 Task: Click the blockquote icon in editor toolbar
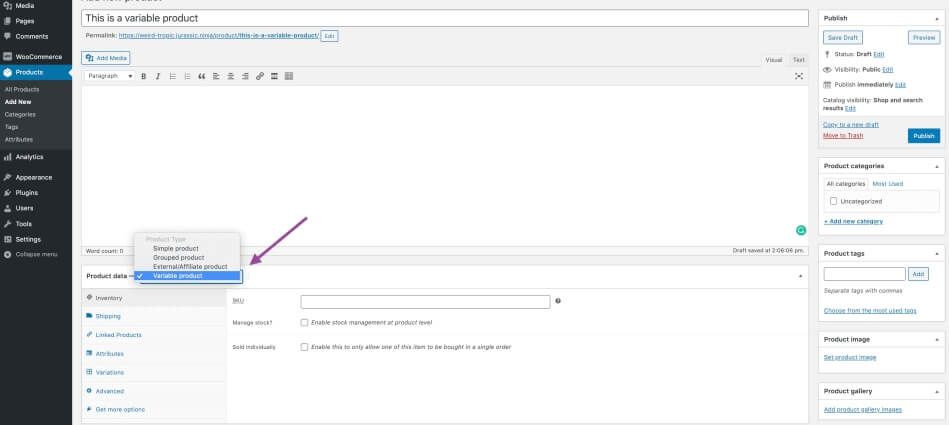click(x=202, y=76)
